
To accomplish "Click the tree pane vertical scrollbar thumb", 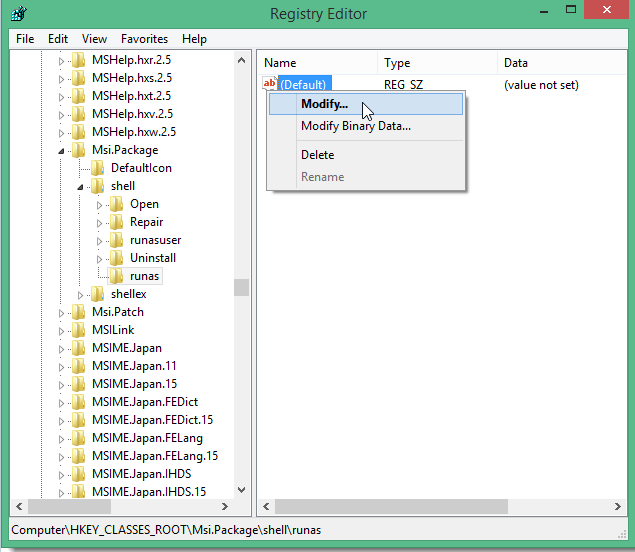I will click(241, 288).
